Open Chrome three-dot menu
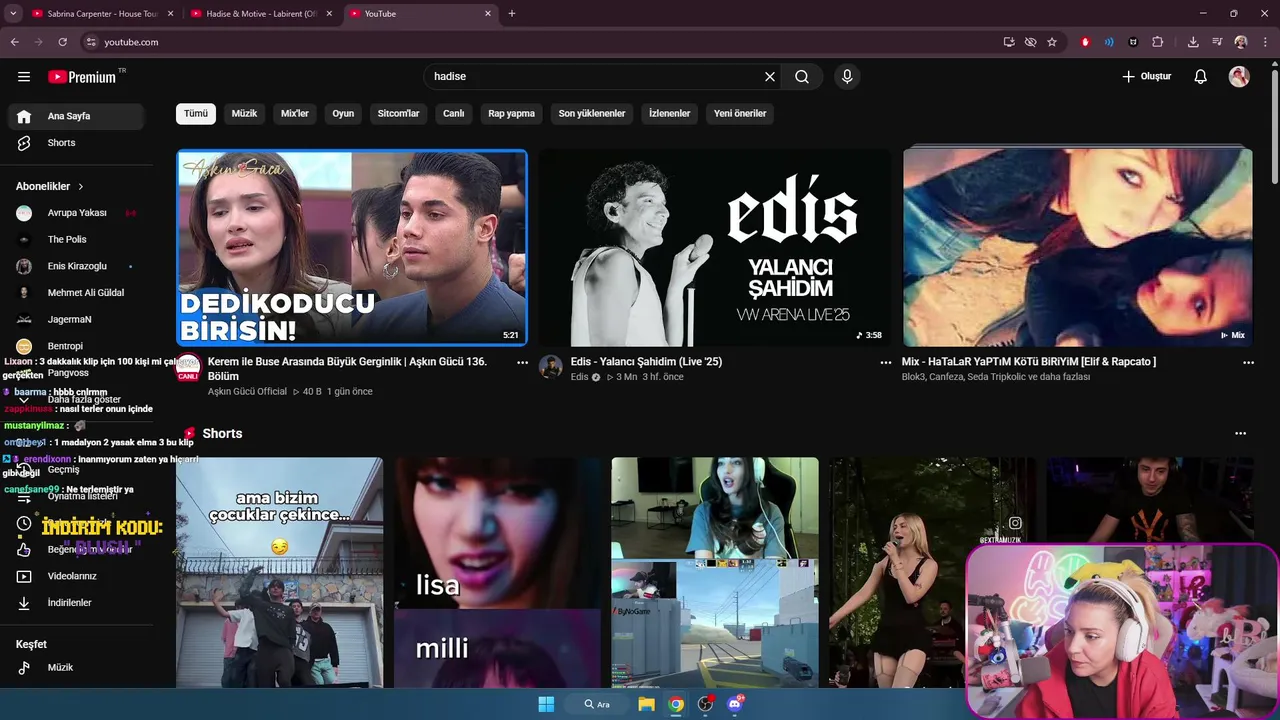The image size is (1280, 720). [x=1265, y=42]
